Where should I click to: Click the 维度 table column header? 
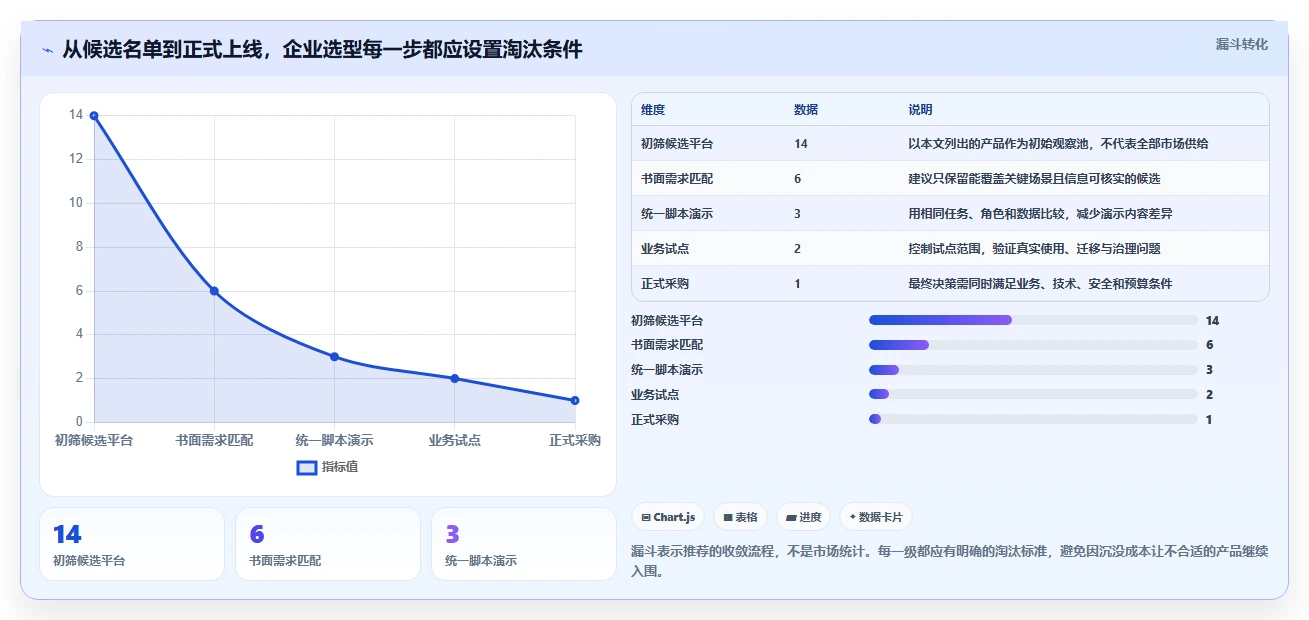click(x=653, y=110)
